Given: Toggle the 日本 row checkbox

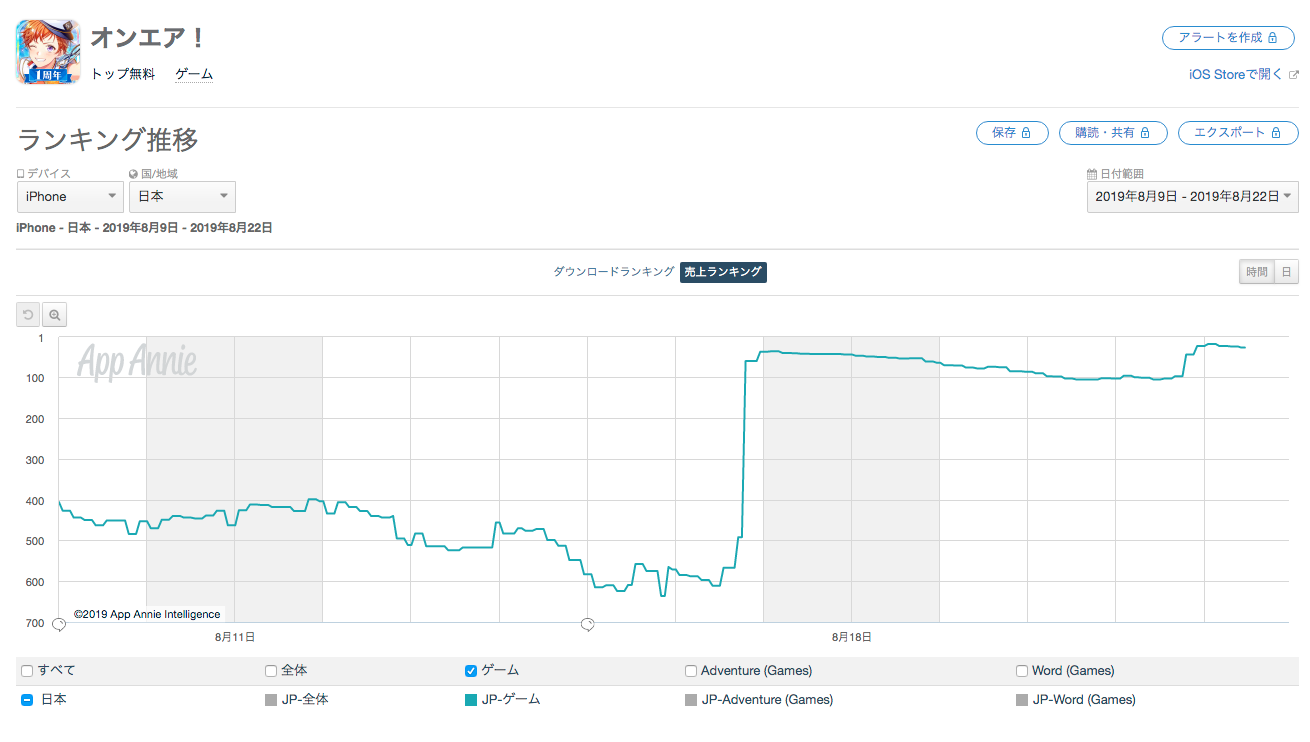Looking at the screenshot, I should click(27, 700).
